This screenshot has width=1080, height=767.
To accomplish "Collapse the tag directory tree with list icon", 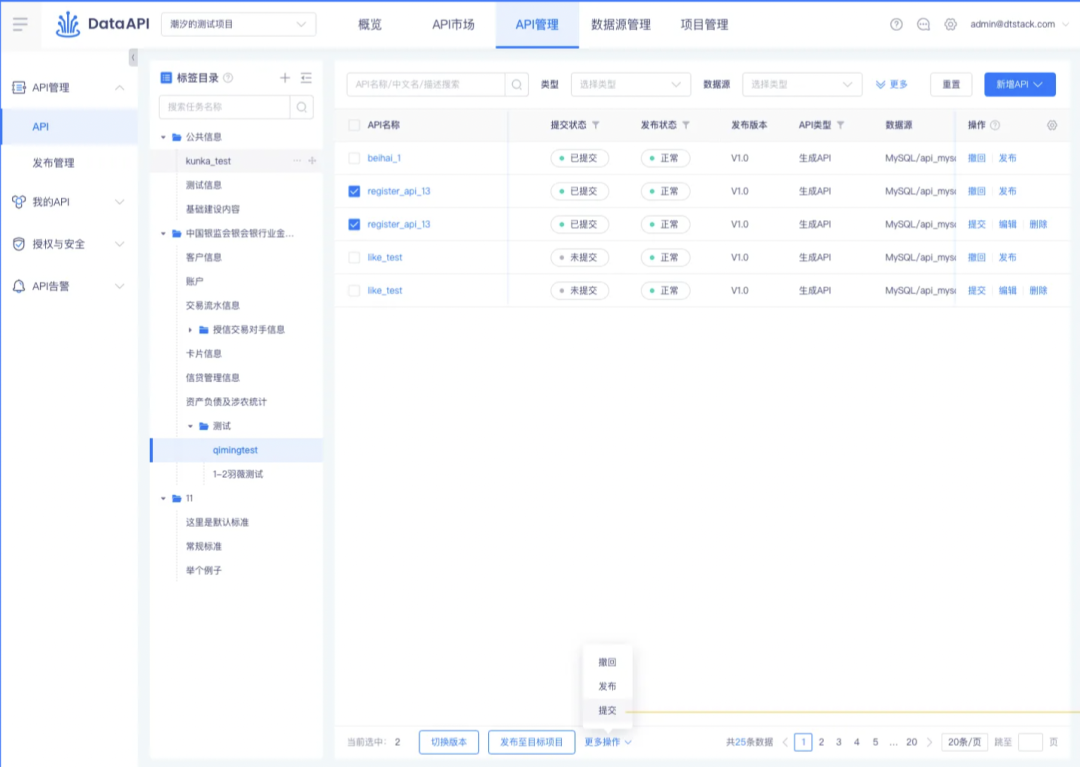I will coord(307,78).
